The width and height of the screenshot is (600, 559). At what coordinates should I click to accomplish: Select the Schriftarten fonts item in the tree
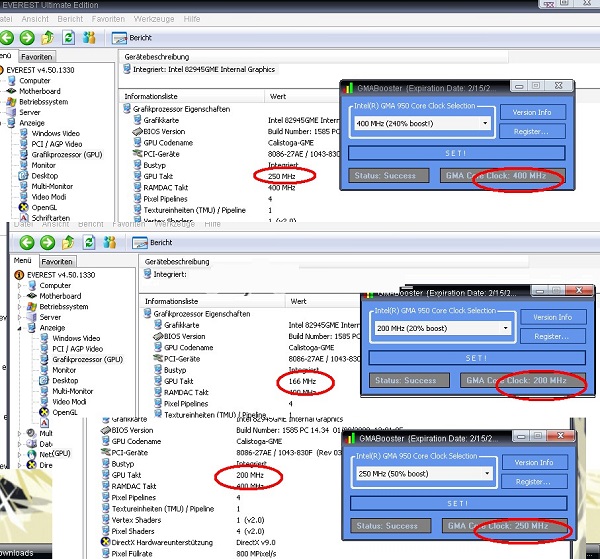(50, 217)
